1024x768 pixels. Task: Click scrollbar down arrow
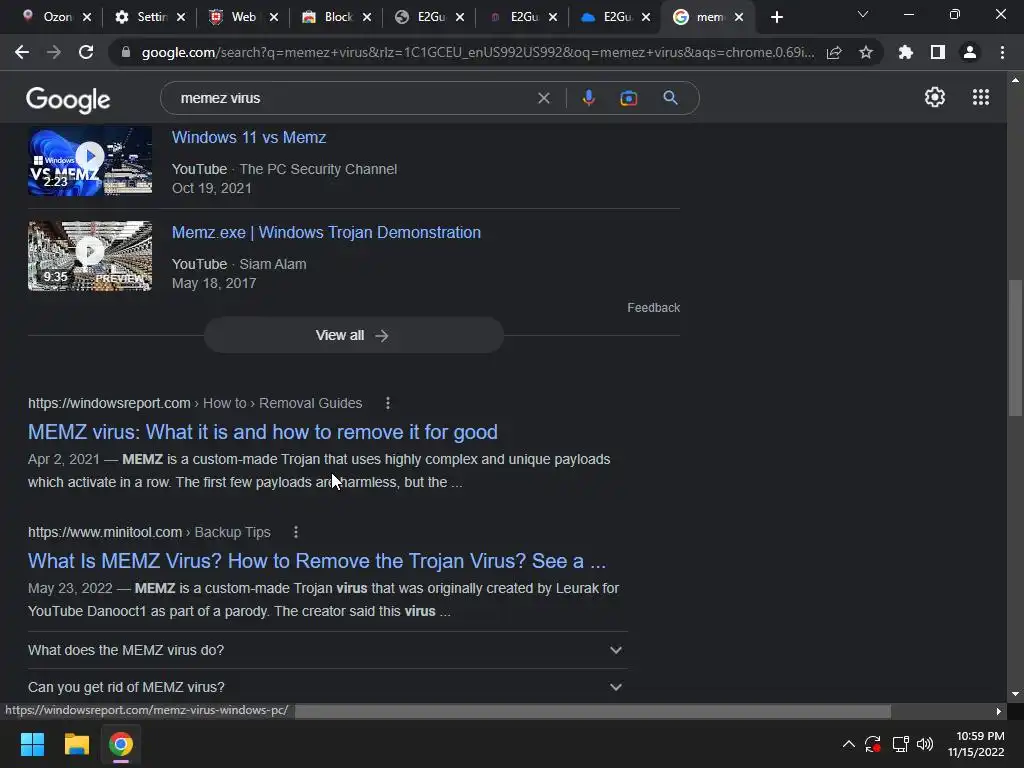click(x=1015, y=694)
